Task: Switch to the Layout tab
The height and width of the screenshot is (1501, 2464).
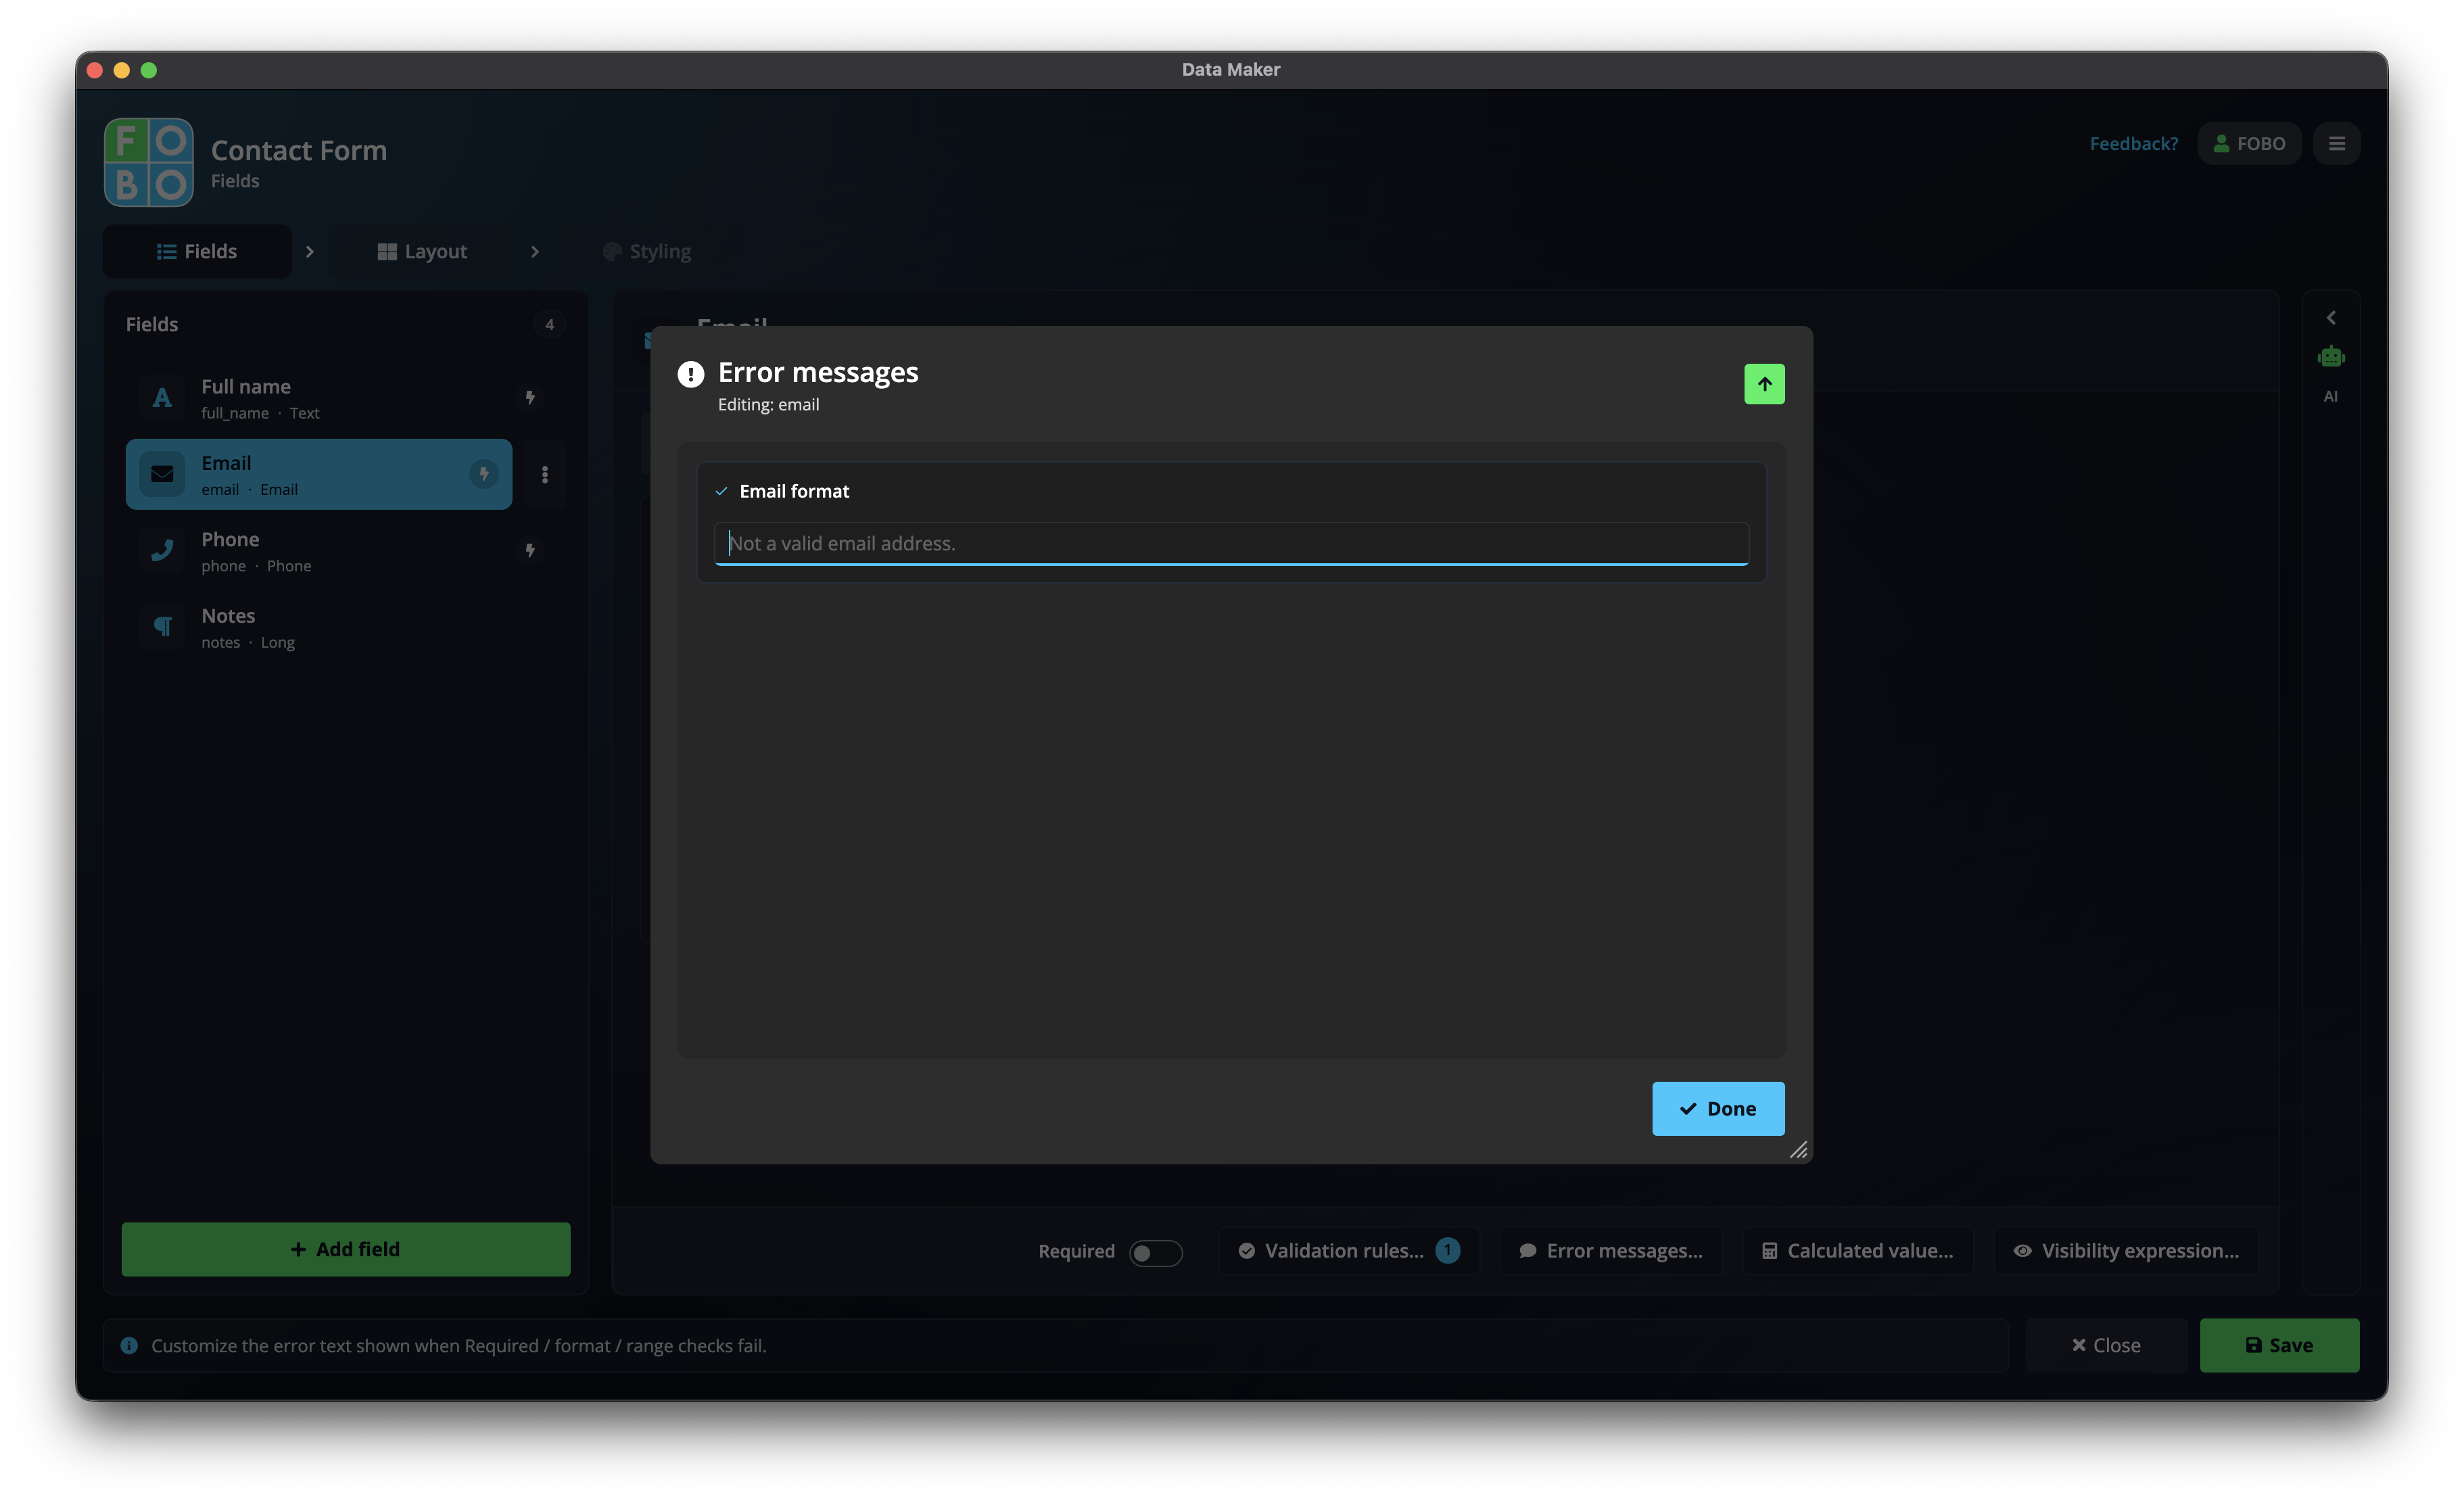Action: pyautogui.click(x=422, y=251)
